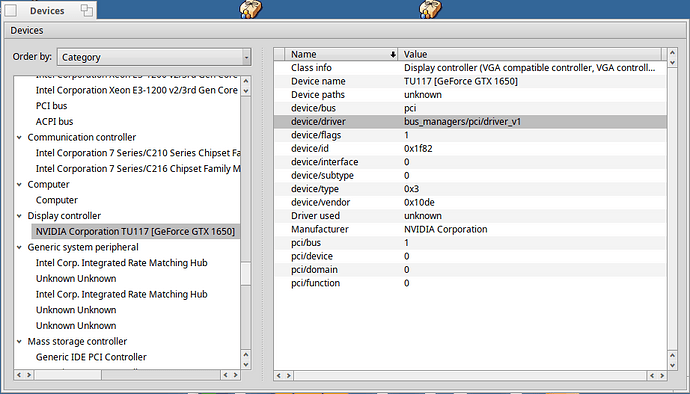Select the device/driver row
This screenshot has width=690, height=394.
pyautogui.click(x=470, y=122)
